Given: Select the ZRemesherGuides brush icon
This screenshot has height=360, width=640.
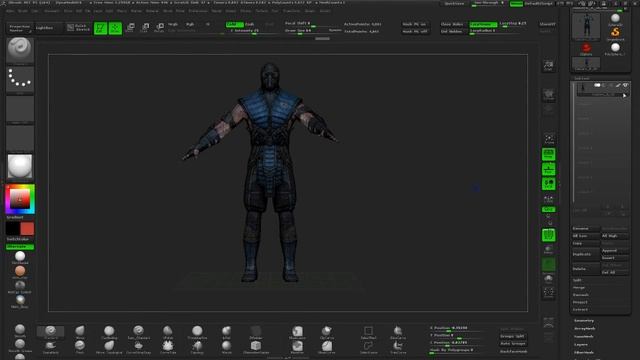Looking at the screenshot, I should pyautogui.click(x=256, y=347).
